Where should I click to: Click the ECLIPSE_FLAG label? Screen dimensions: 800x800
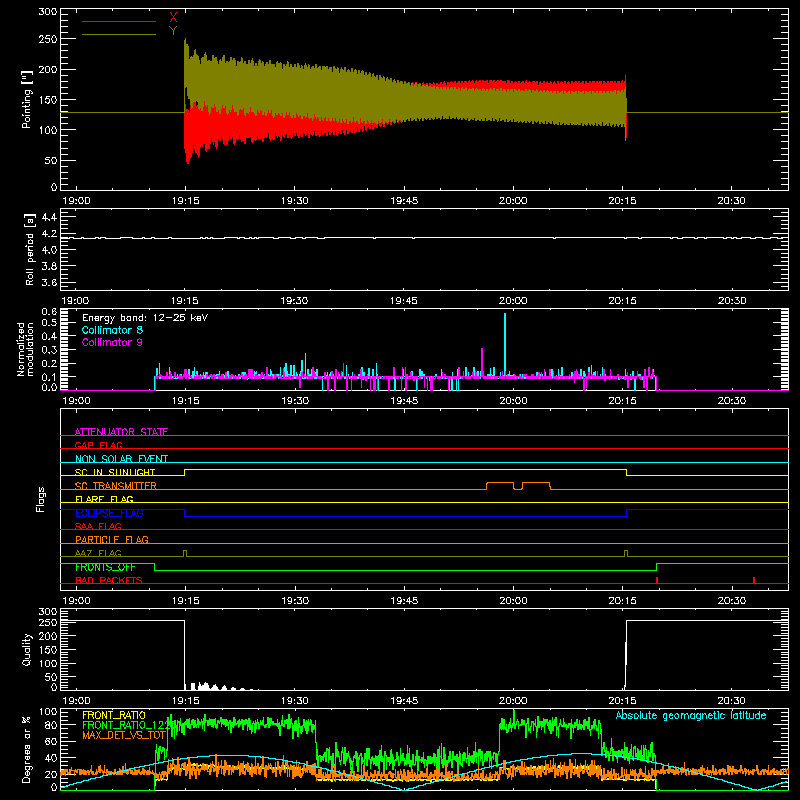pos(109,513)
